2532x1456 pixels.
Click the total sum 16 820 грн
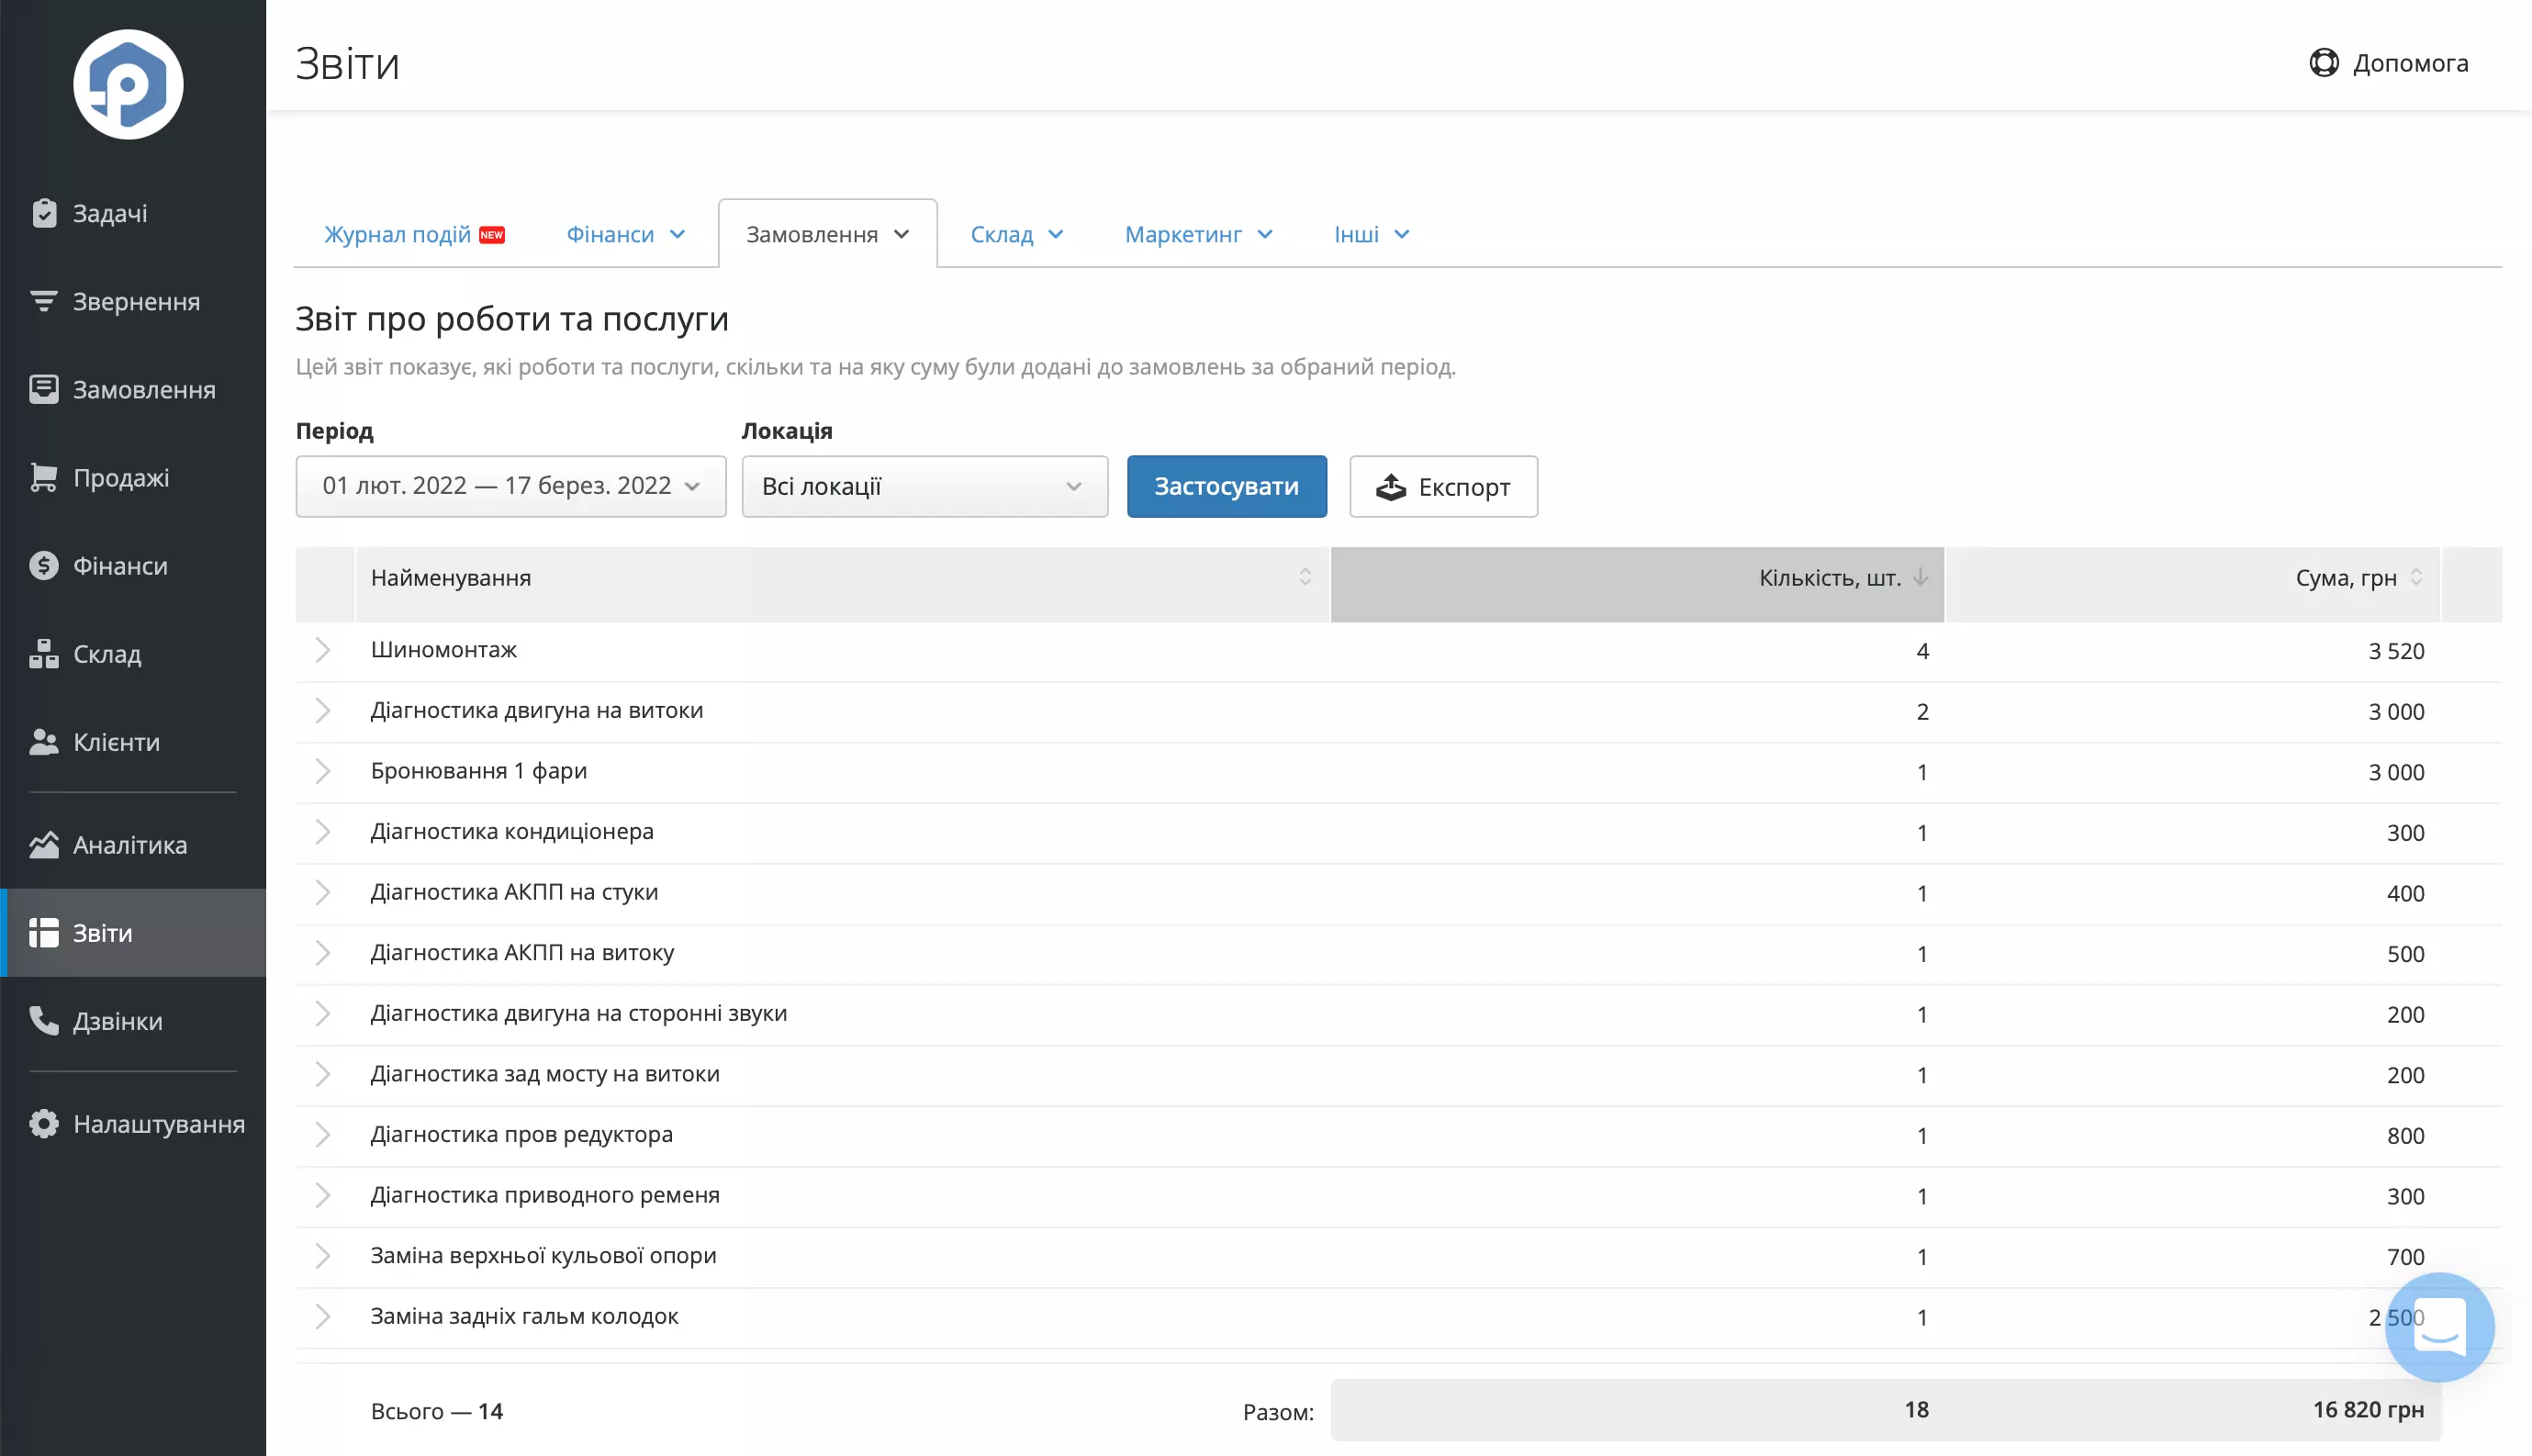coord(2368,1409)
